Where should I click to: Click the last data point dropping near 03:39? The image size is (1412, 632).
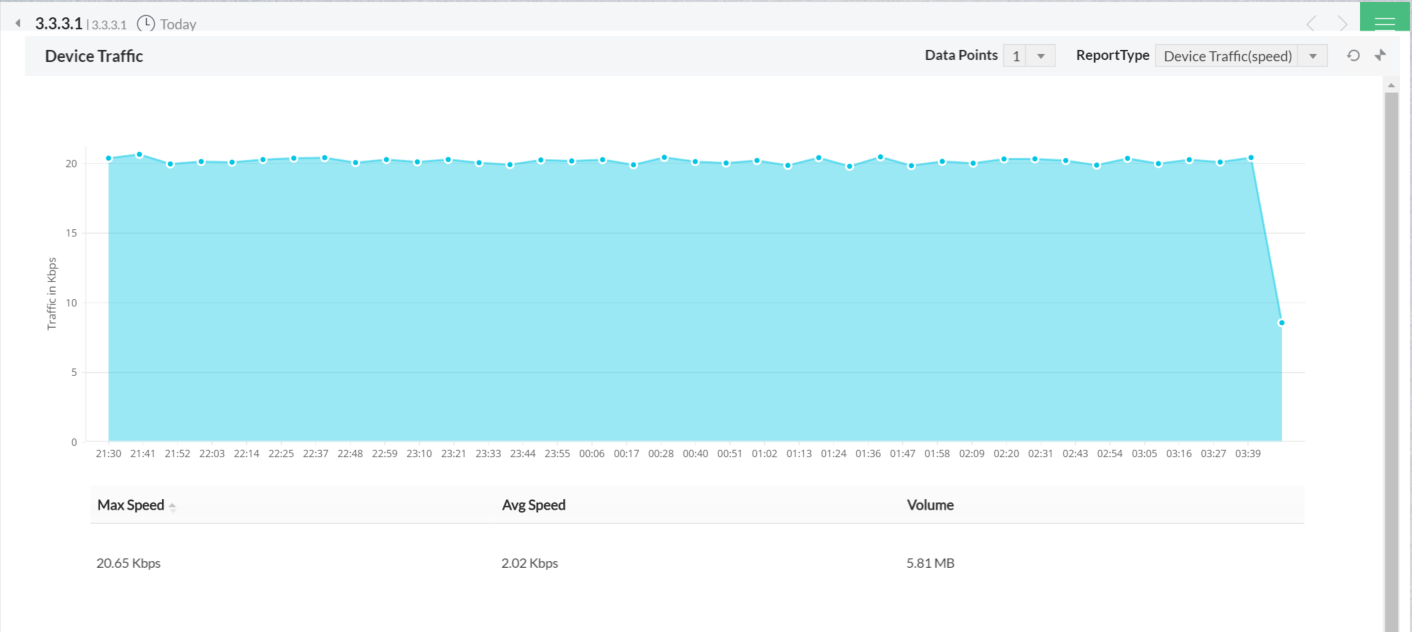(x=1281, y=322)
